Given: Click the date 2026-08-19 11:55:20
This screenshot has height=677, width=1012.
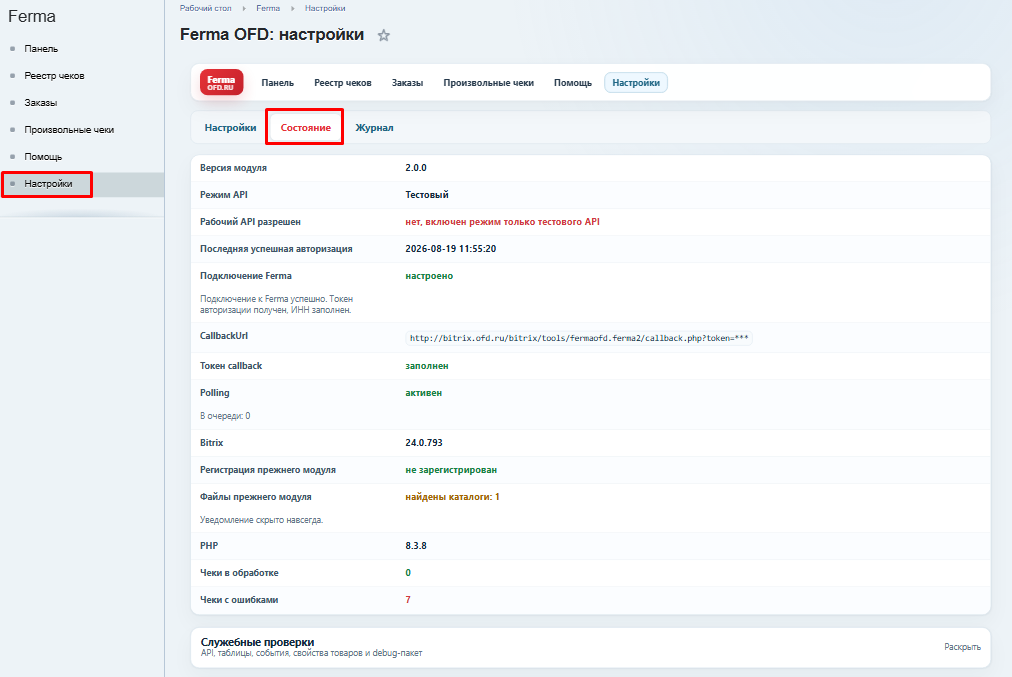Looking at the screenshot, I should tap(450, 249).
